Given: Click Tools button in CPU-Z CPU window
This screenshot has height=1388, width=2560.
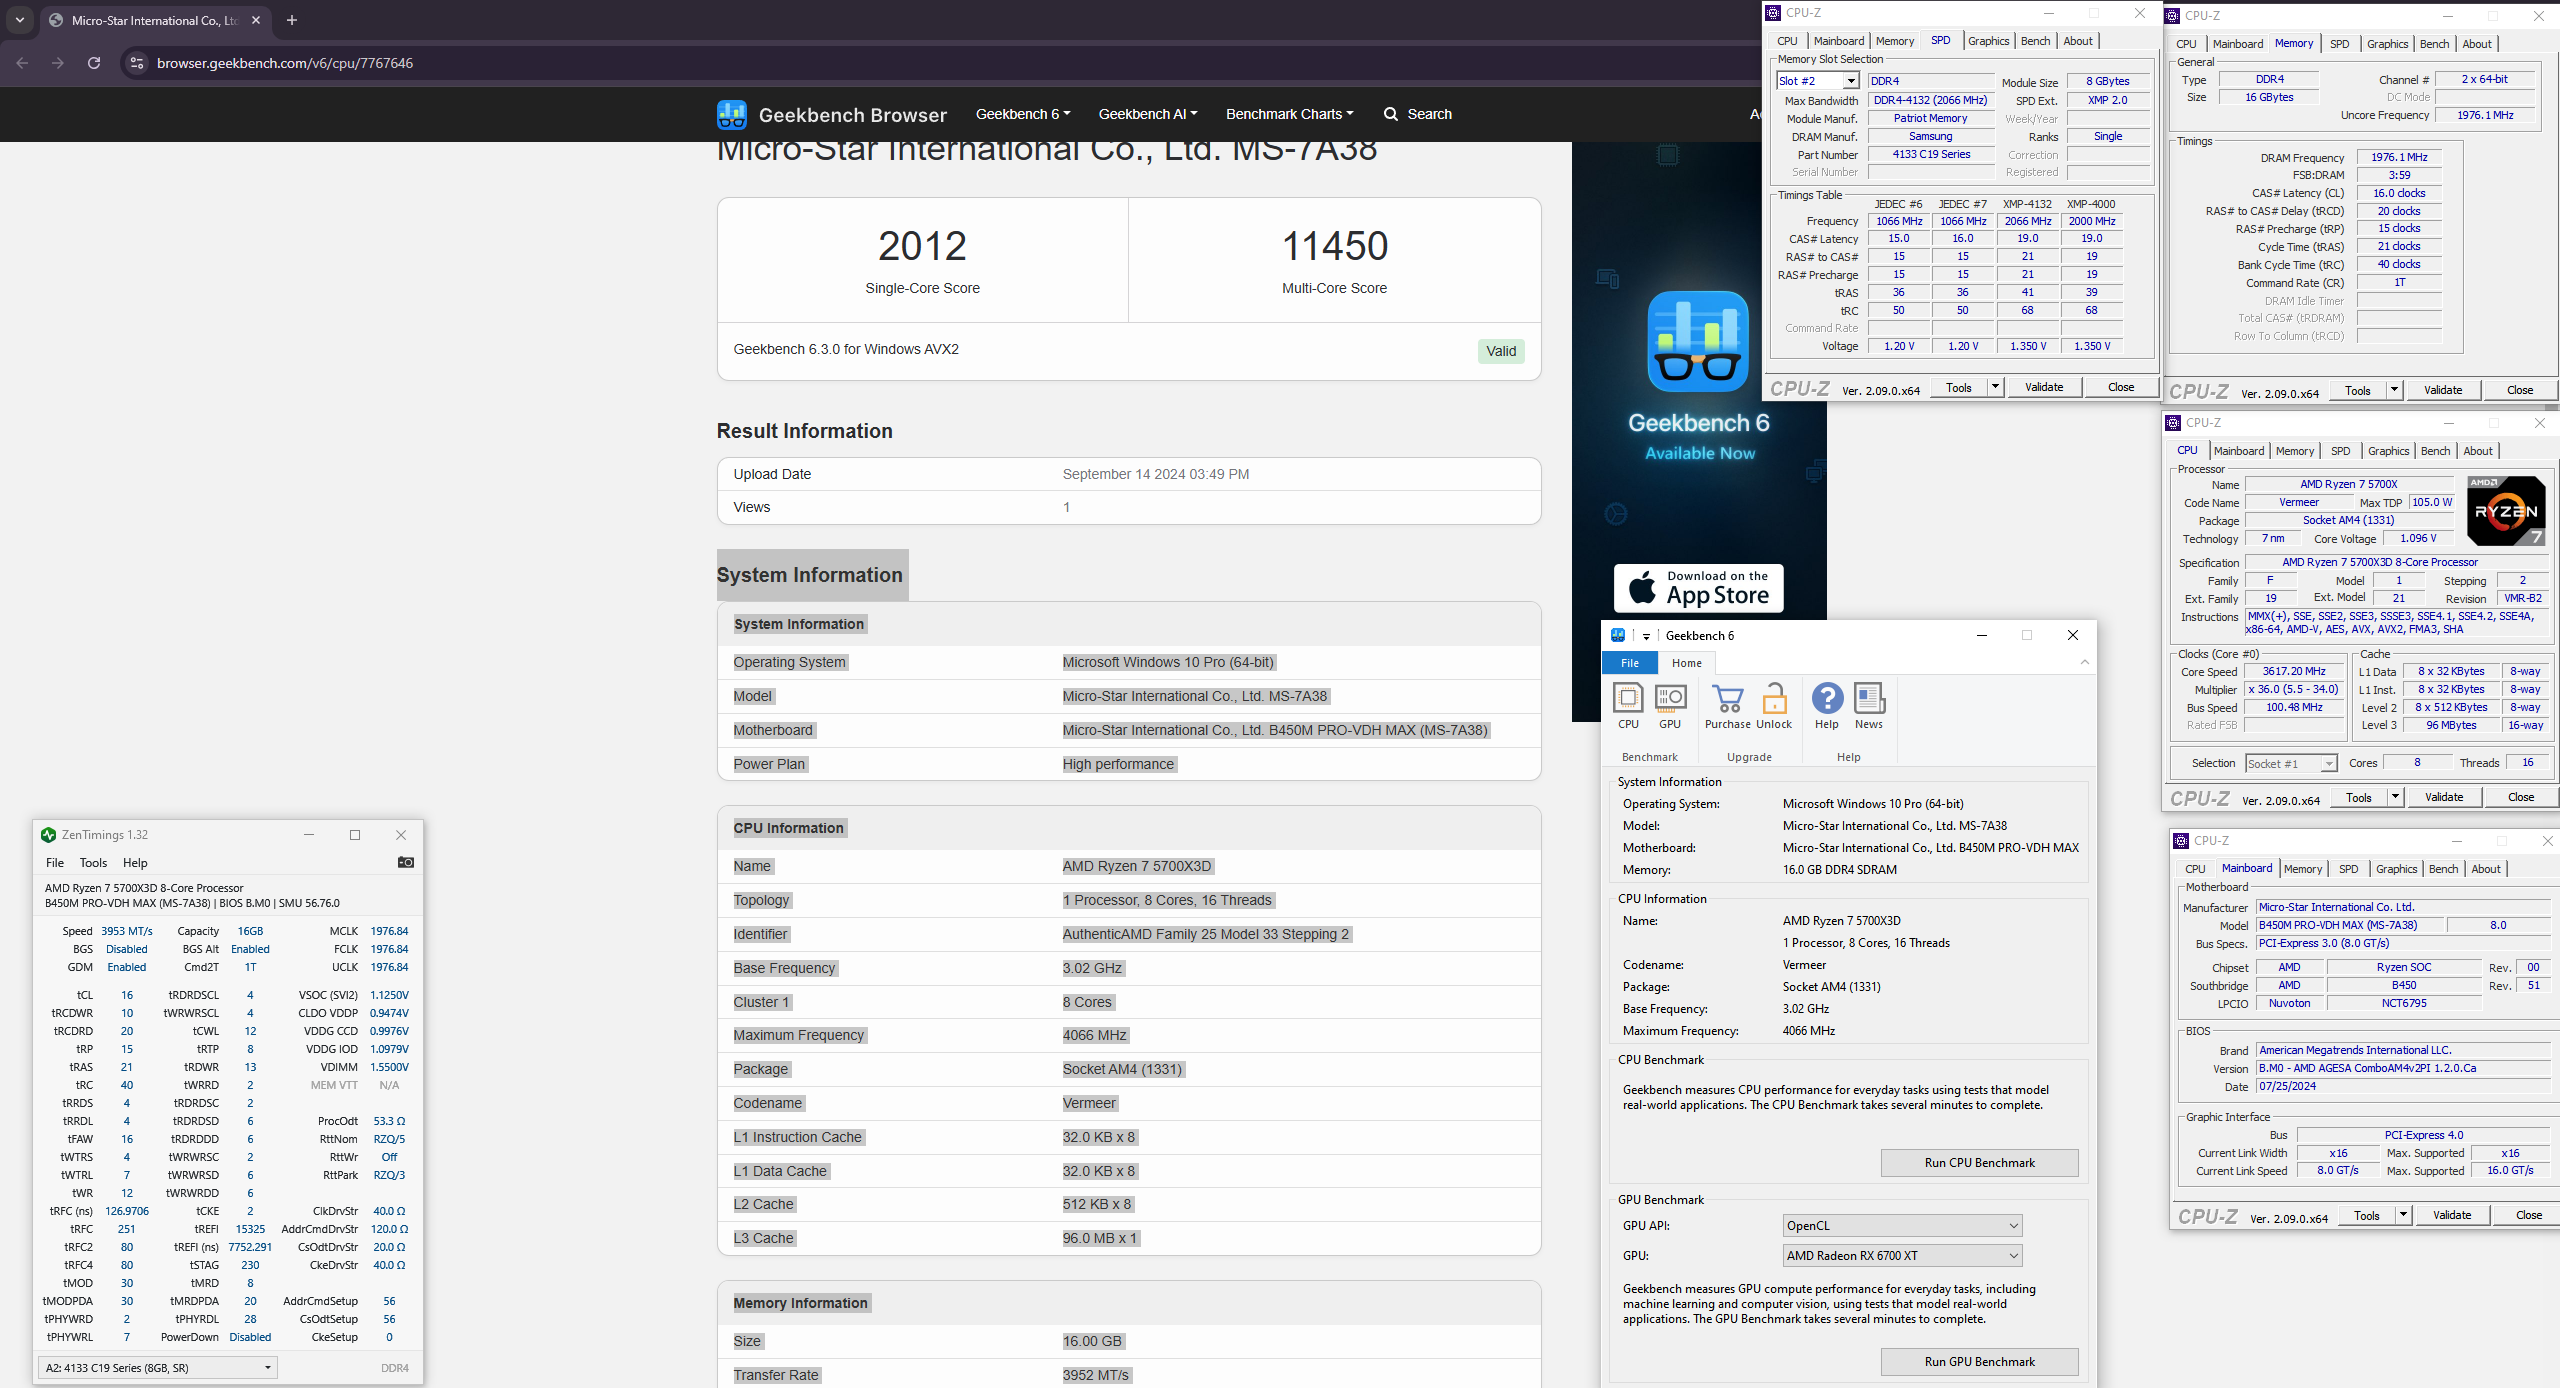Looking at the screenshot, I should coord(2359,797).
